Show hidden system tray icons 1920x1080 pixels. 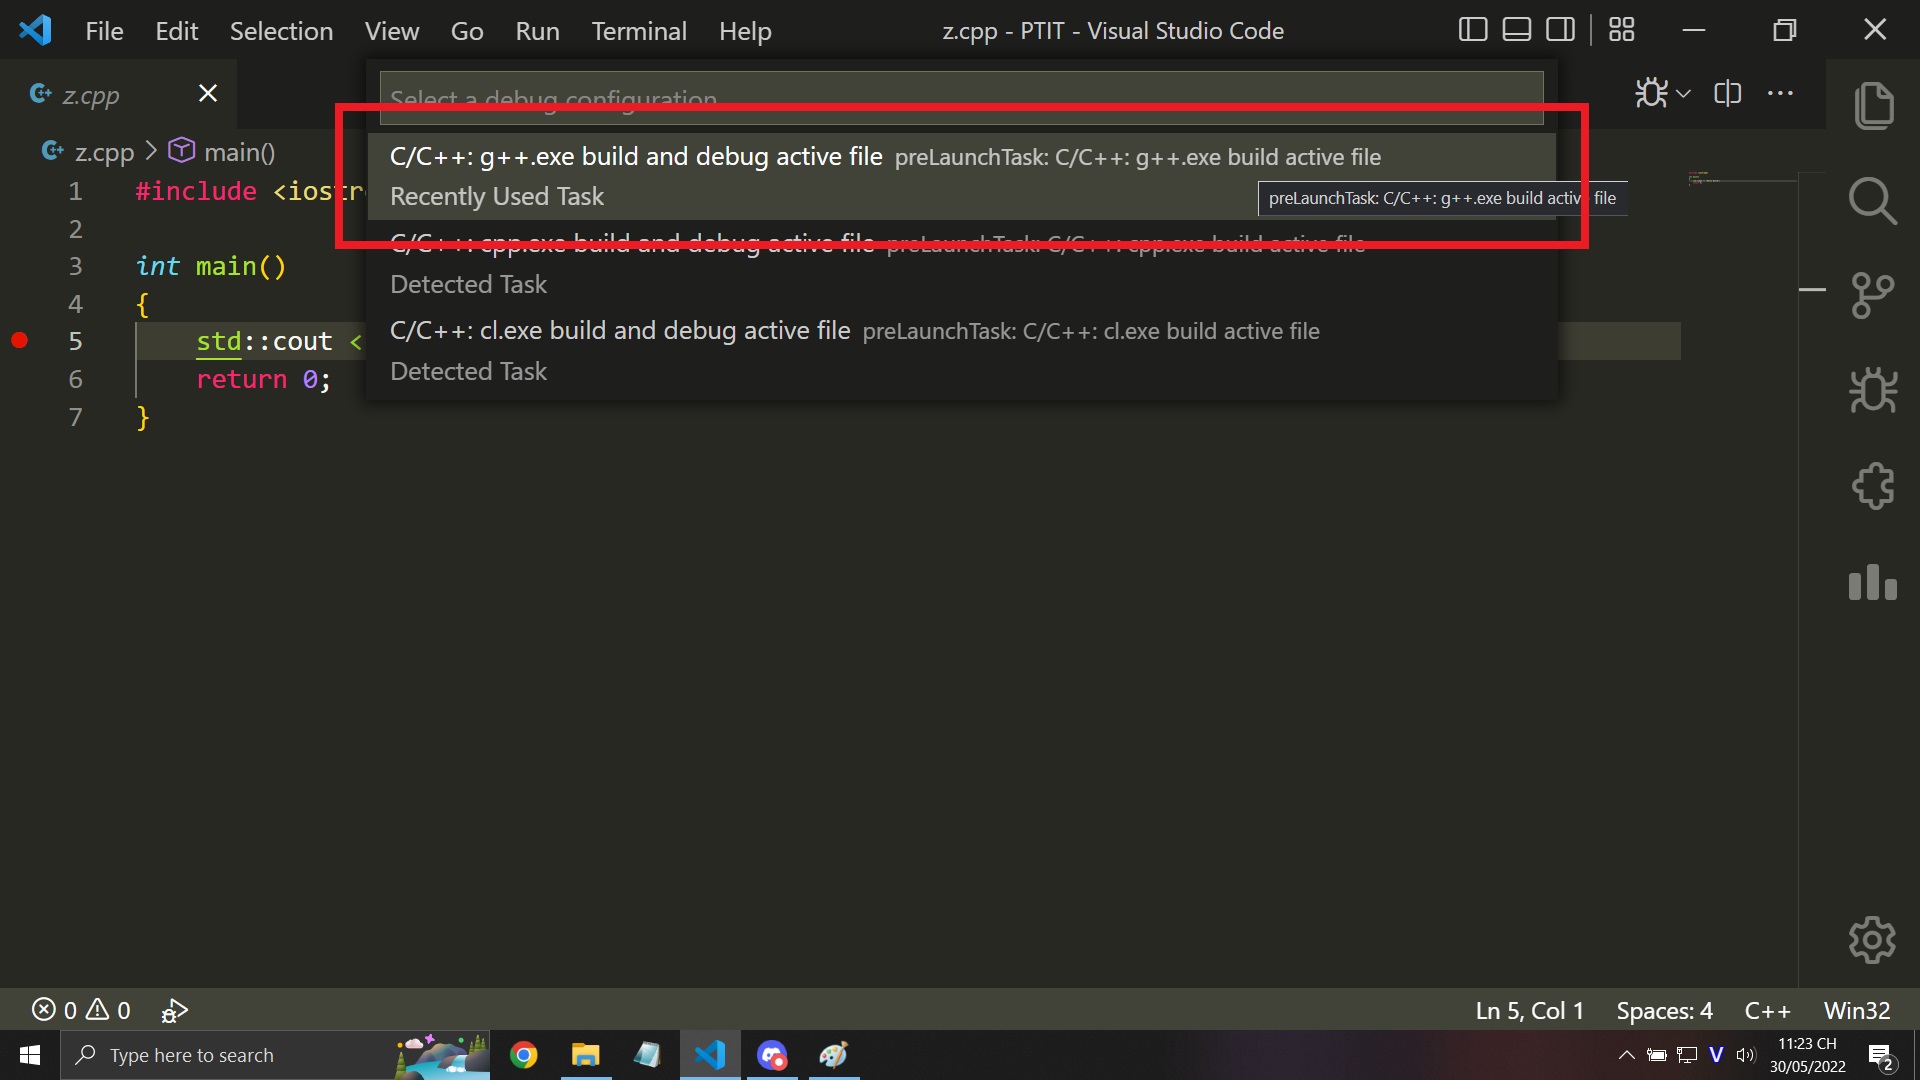click(1626, 1055)
